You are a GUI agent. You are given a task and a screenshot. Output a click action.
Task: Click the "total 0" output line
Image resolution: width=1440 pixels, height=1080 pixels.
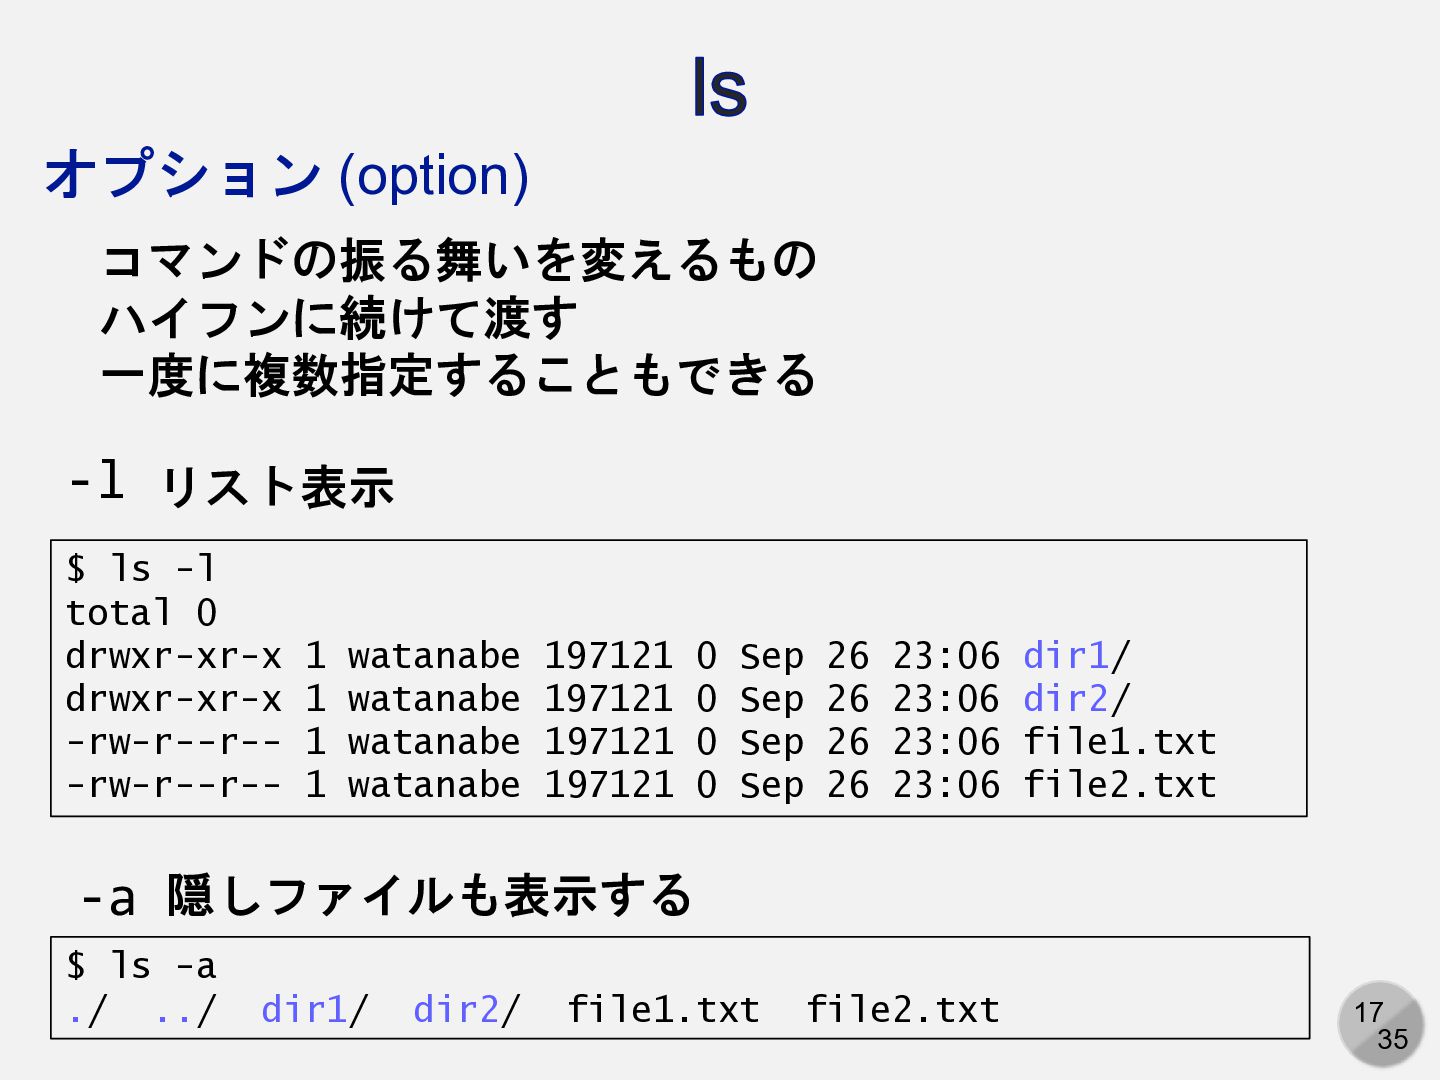(x=141, y=612)
